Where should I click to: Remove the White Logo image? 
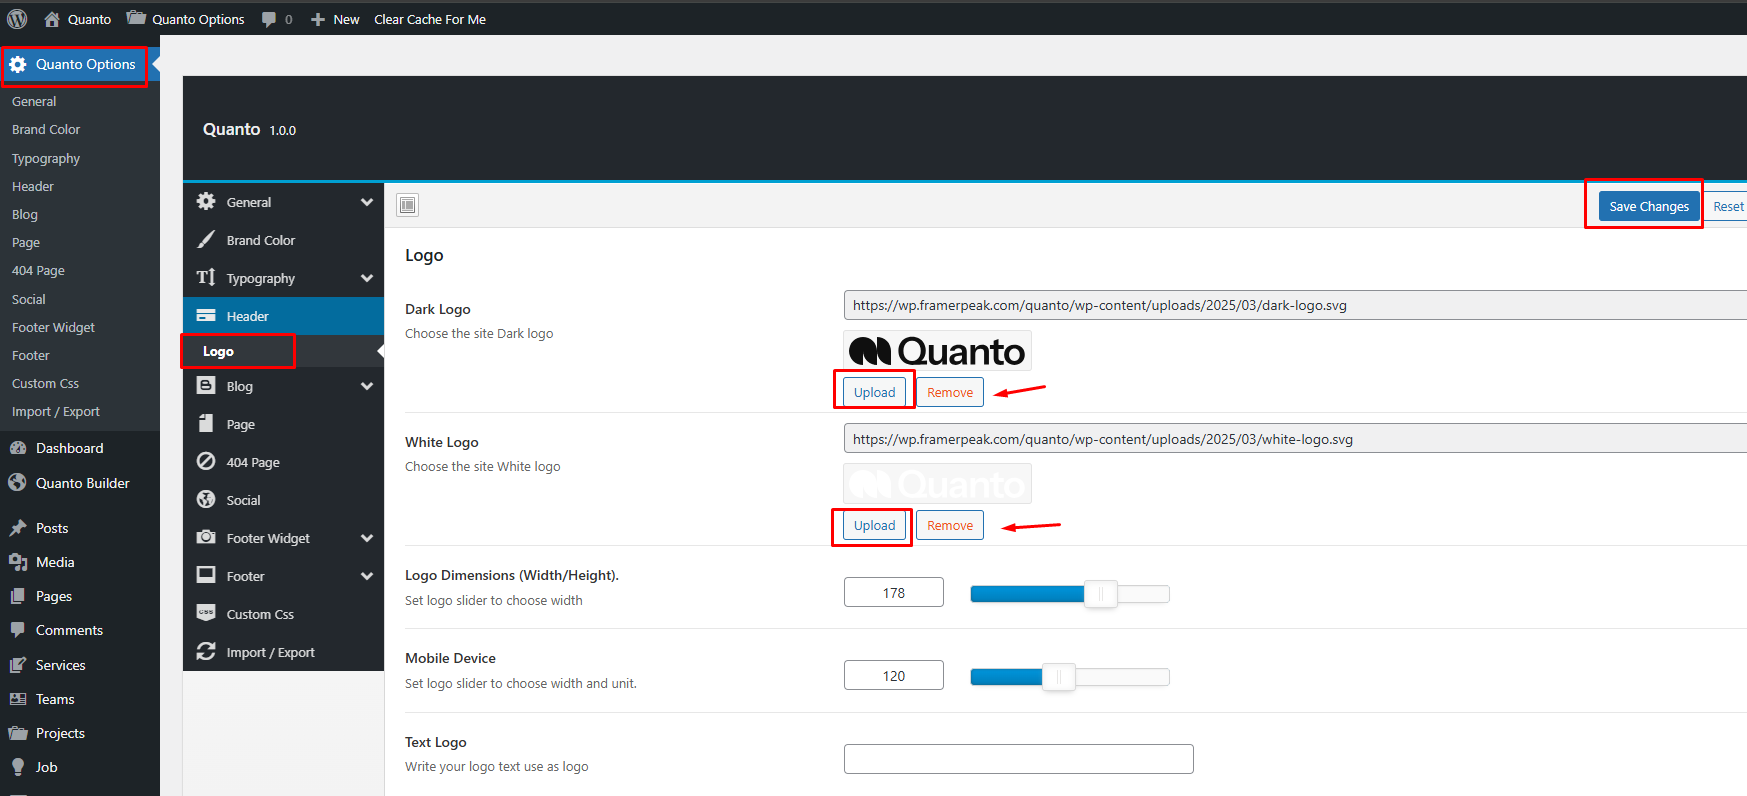click(x=950, y=525)
